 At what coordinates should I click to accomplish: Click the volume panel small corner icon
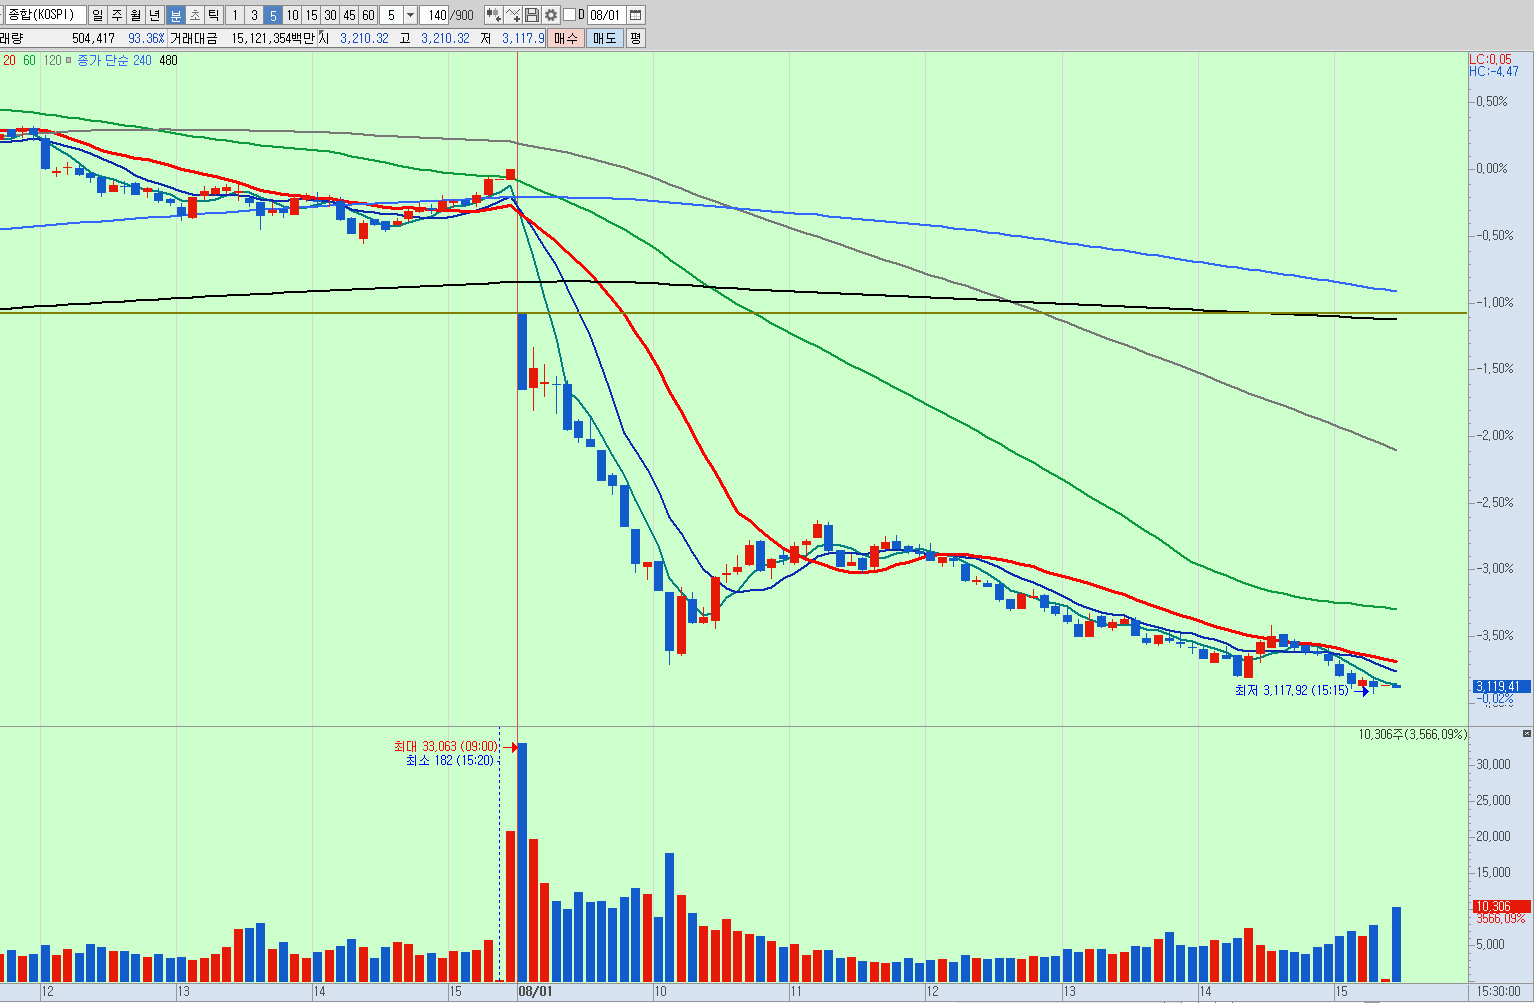pyautogui.click(x=1526, y=734)
